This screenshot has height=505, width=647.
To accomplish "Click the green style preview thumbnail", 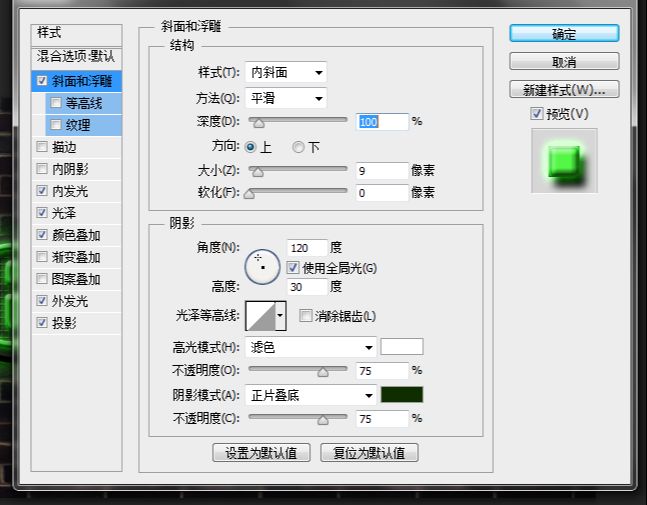I will (x=564, y=161).
